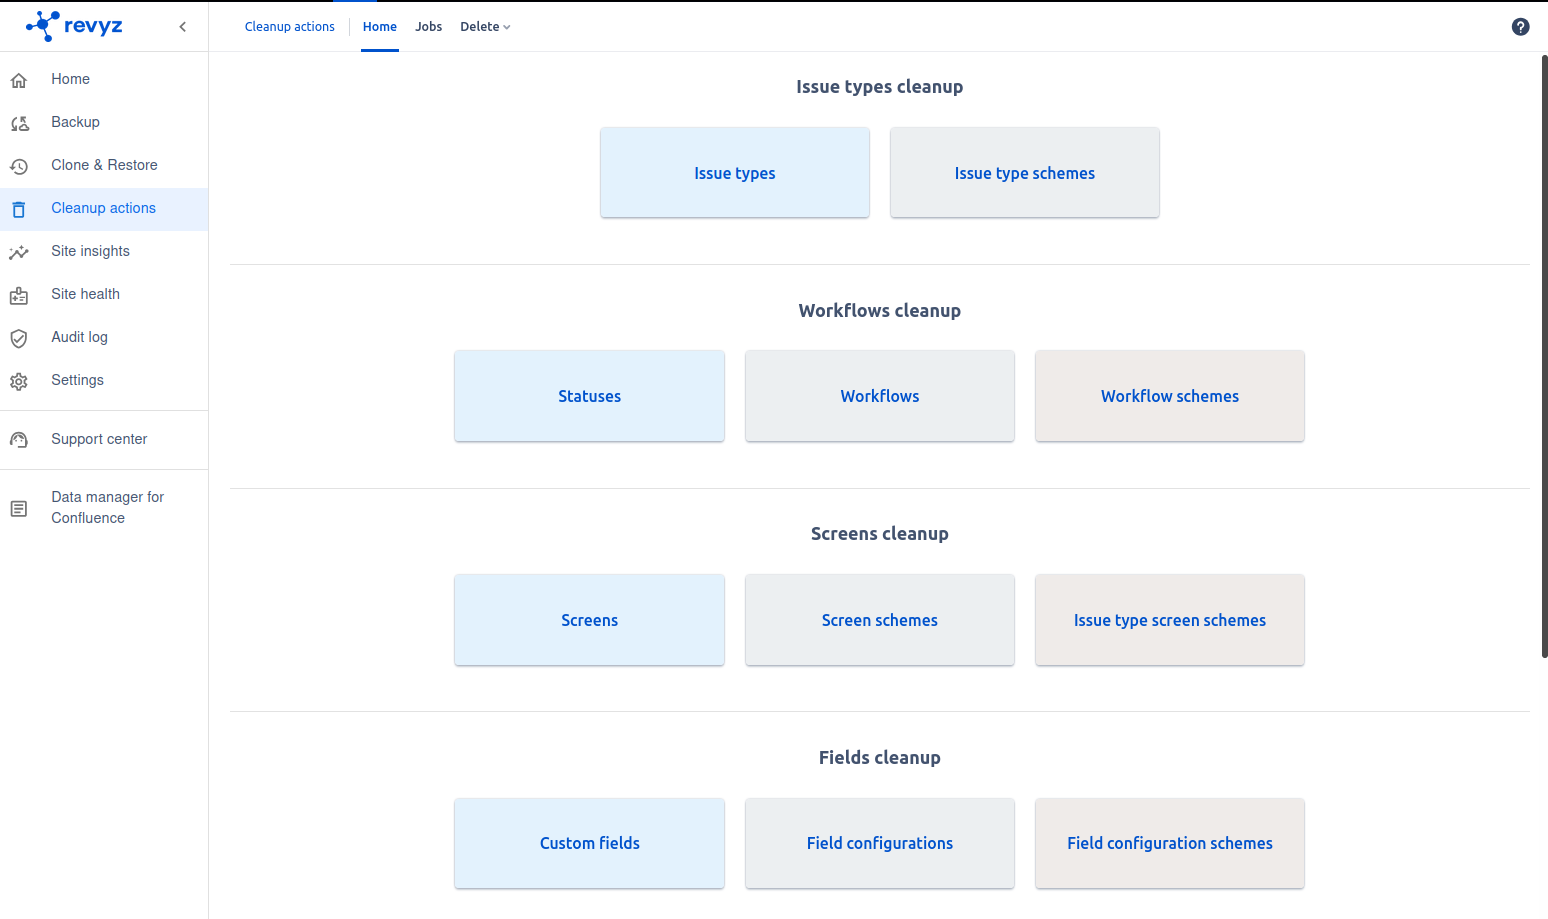Click the Backup icon in sidebar
This screenshot has width=1548, height=919.
19,123
